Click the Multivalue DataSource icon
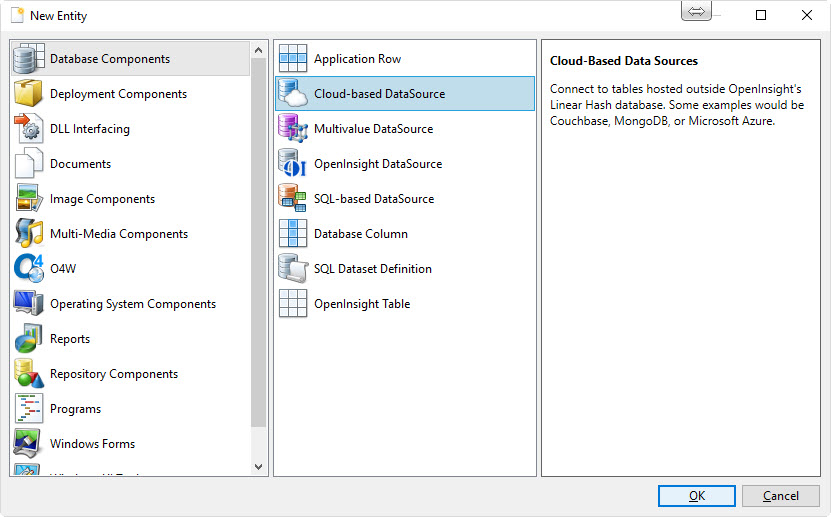 click(x=293, y=128)
